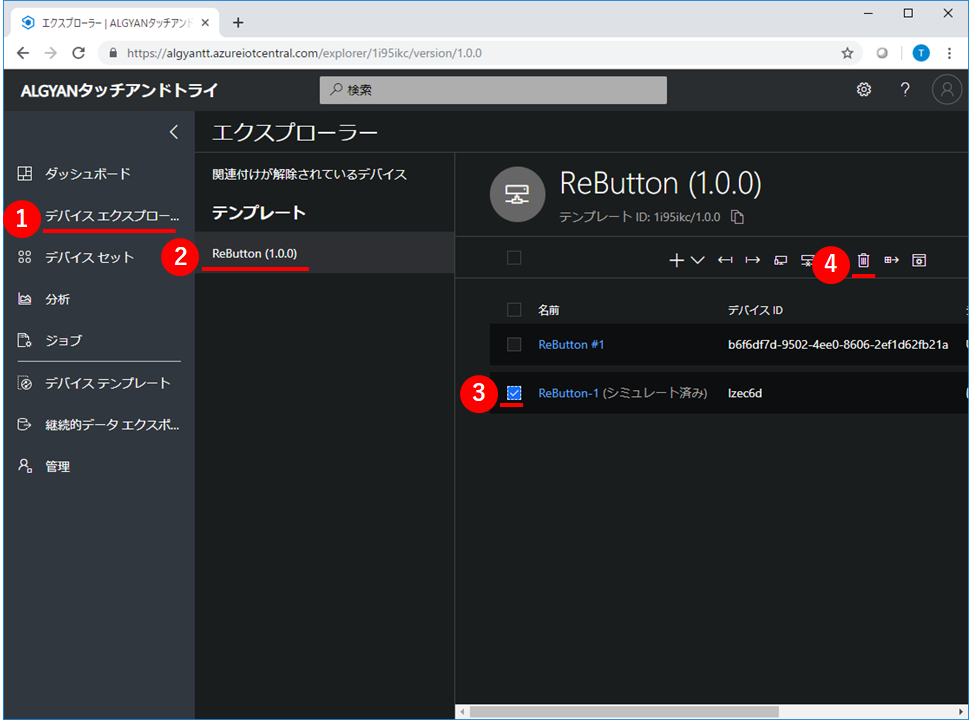This screenshot has height=720, width=969.
Task: Click the browser address bar URL
Action: click(304, 53)
